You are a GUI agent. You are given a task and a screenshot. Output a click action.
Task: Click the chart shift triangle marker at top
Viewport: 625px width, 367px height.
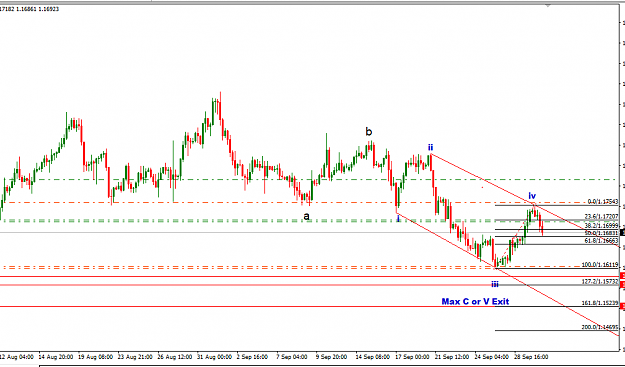[x=548, y=6]
